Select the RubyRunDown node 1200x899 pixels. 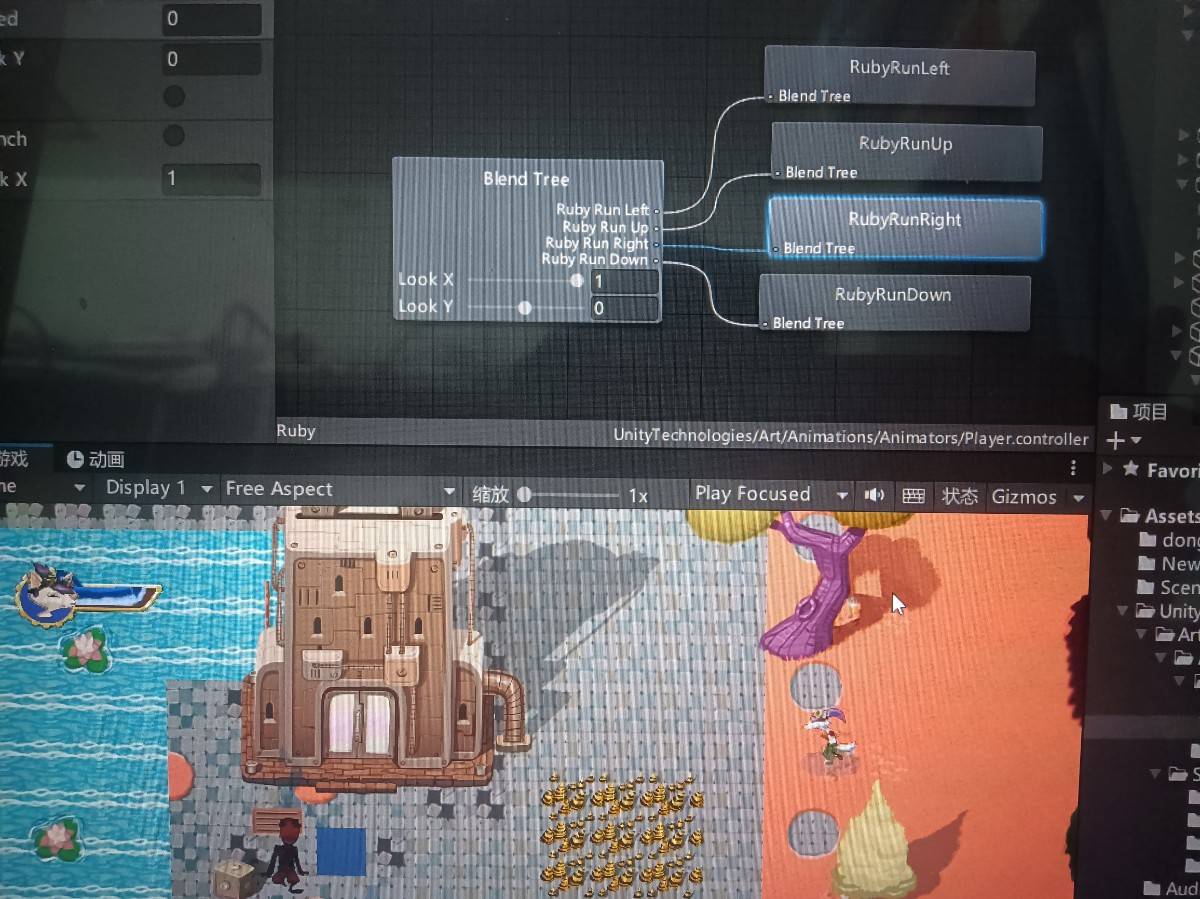coord(893,303)
